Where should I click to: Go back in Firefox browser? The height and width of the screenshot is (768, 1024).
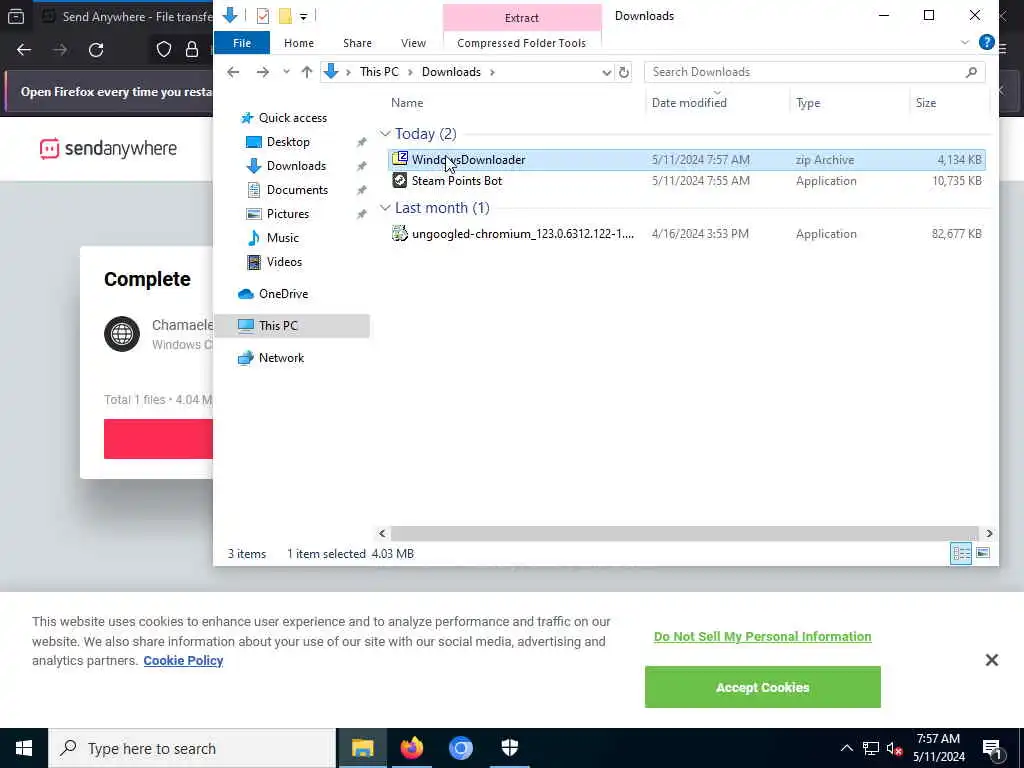24,50
